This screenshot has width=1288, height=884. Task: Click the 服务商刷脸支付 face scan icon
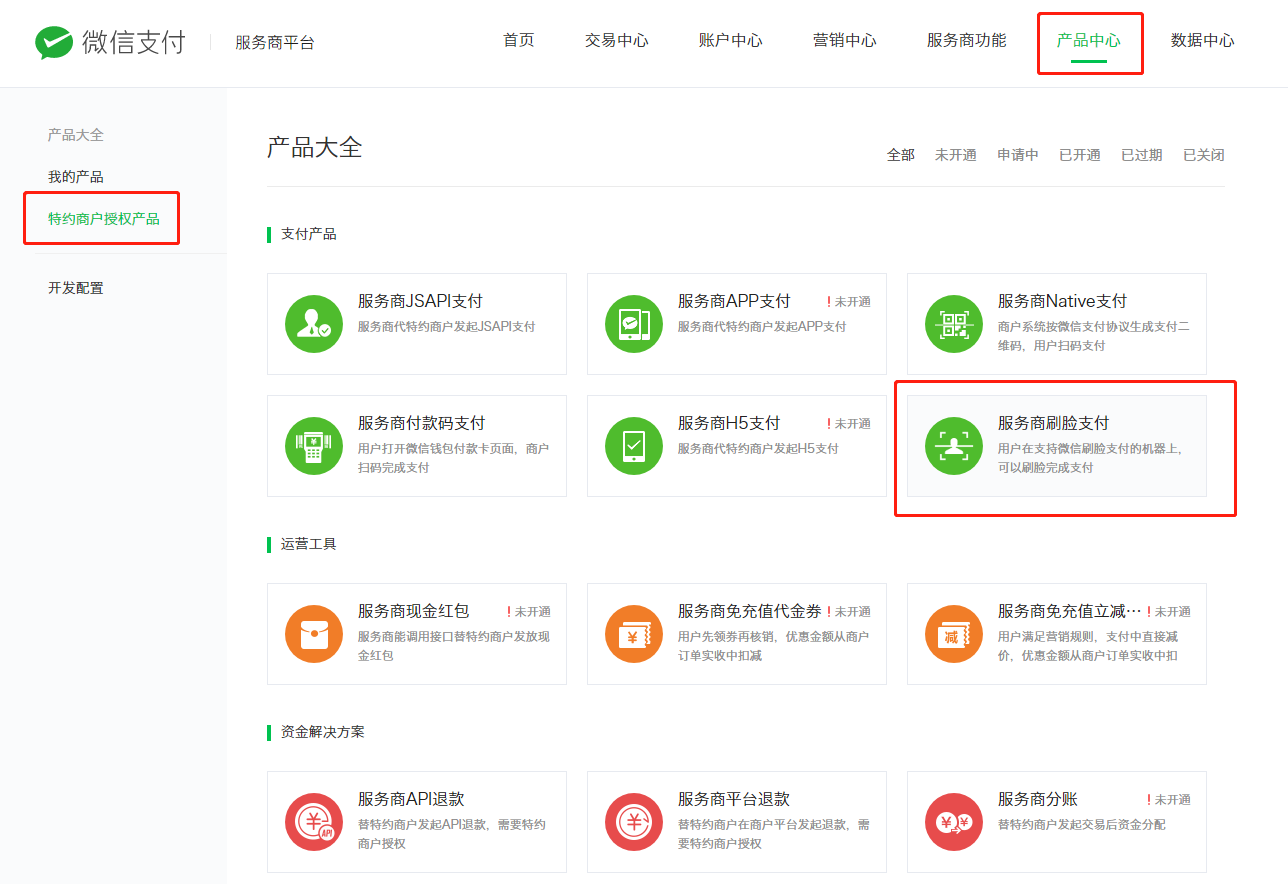[x=954, y=446]
